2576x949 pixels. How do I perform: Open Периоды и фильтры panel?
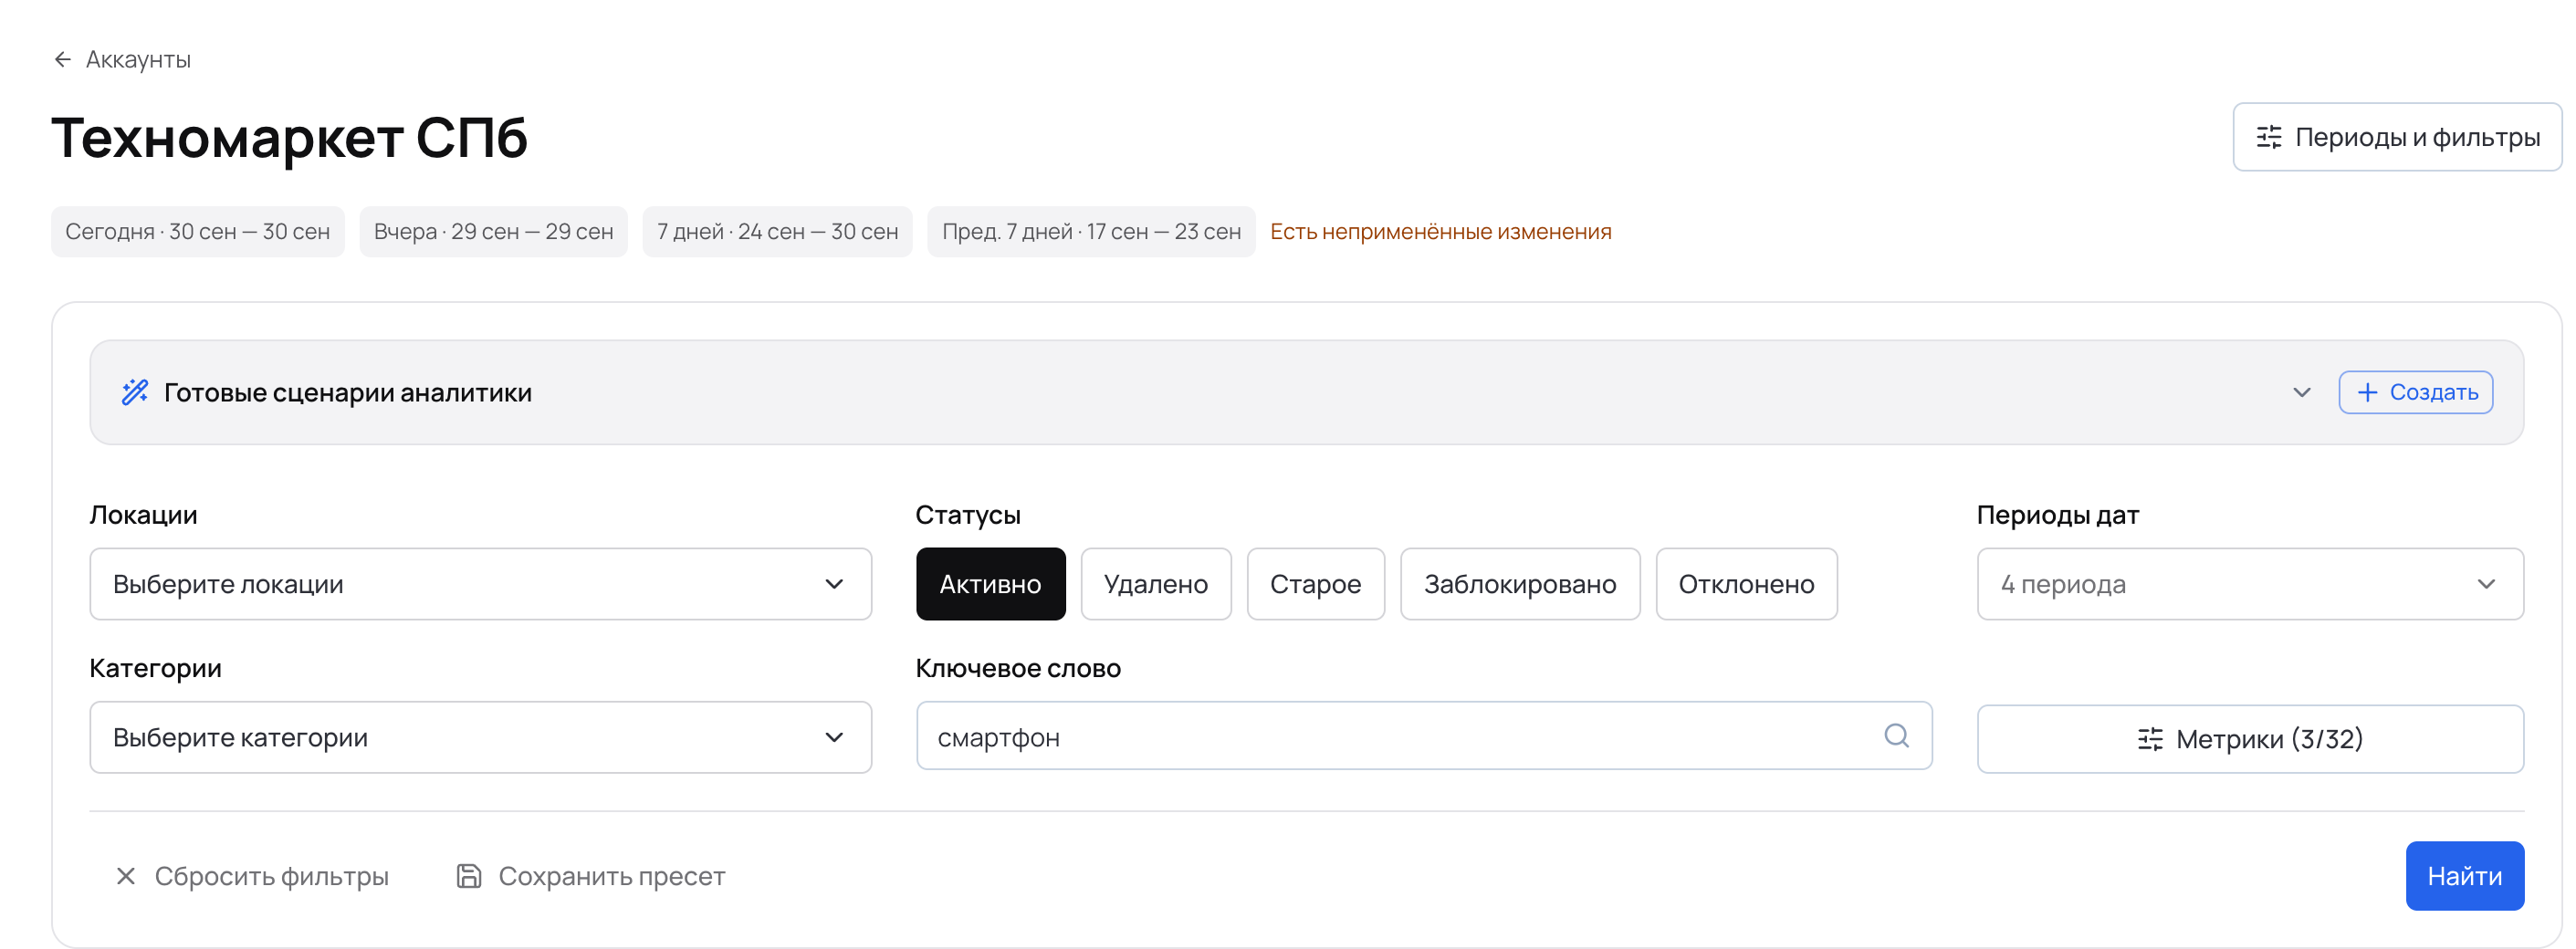pyautogui.click(x=2396, y=137)
